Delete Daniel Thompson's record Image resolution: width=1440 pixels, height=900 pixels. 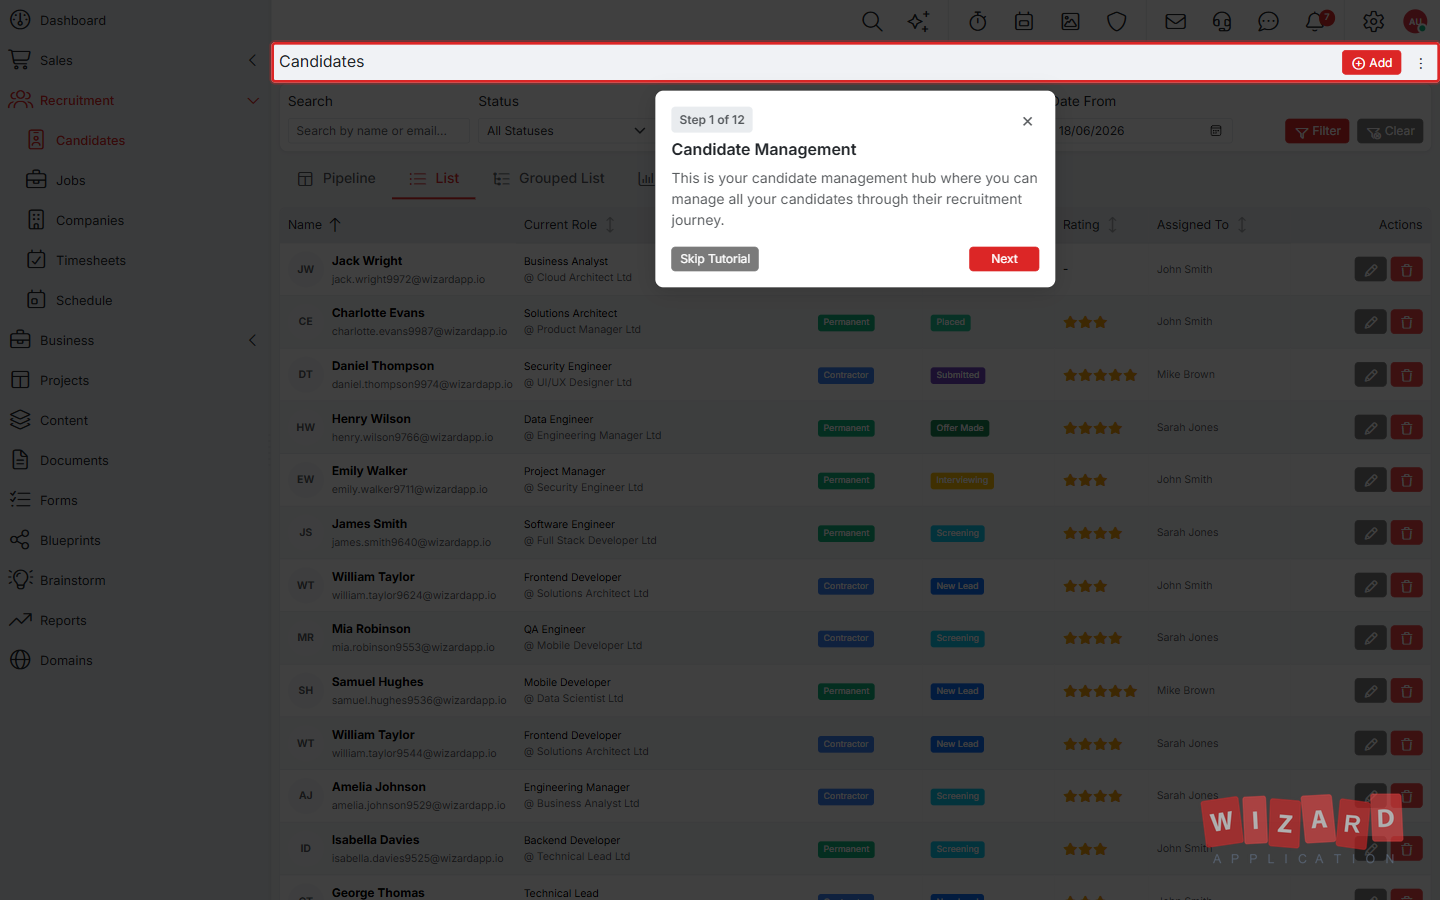[x=1406, y=375]
